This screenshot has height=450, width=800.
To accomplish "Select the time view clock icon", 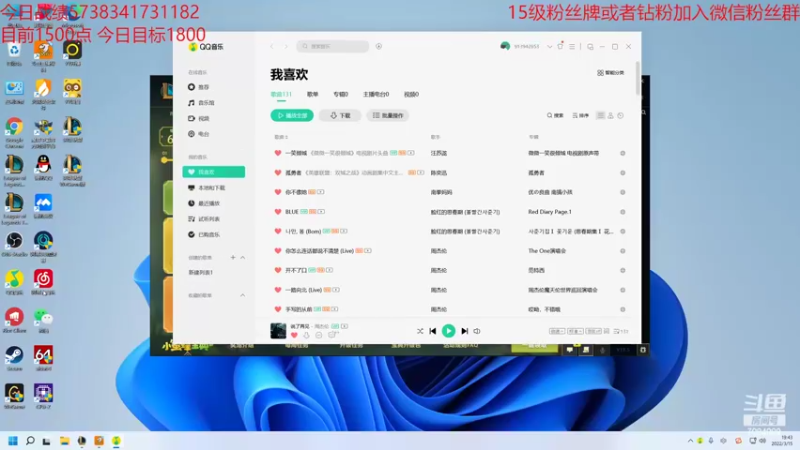I will (x=620, y=116).
